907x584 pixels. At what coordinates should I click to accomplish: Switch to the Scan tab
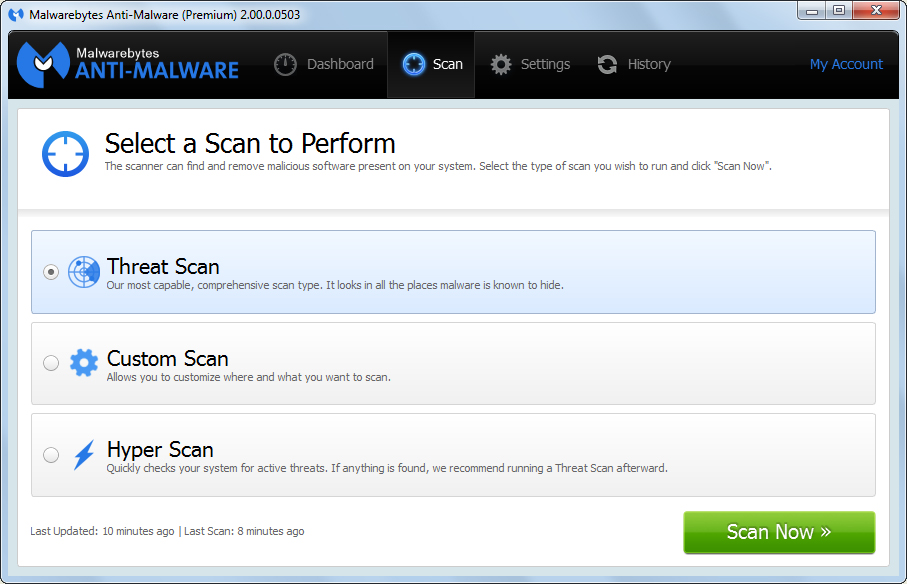[x=431, y=64]
